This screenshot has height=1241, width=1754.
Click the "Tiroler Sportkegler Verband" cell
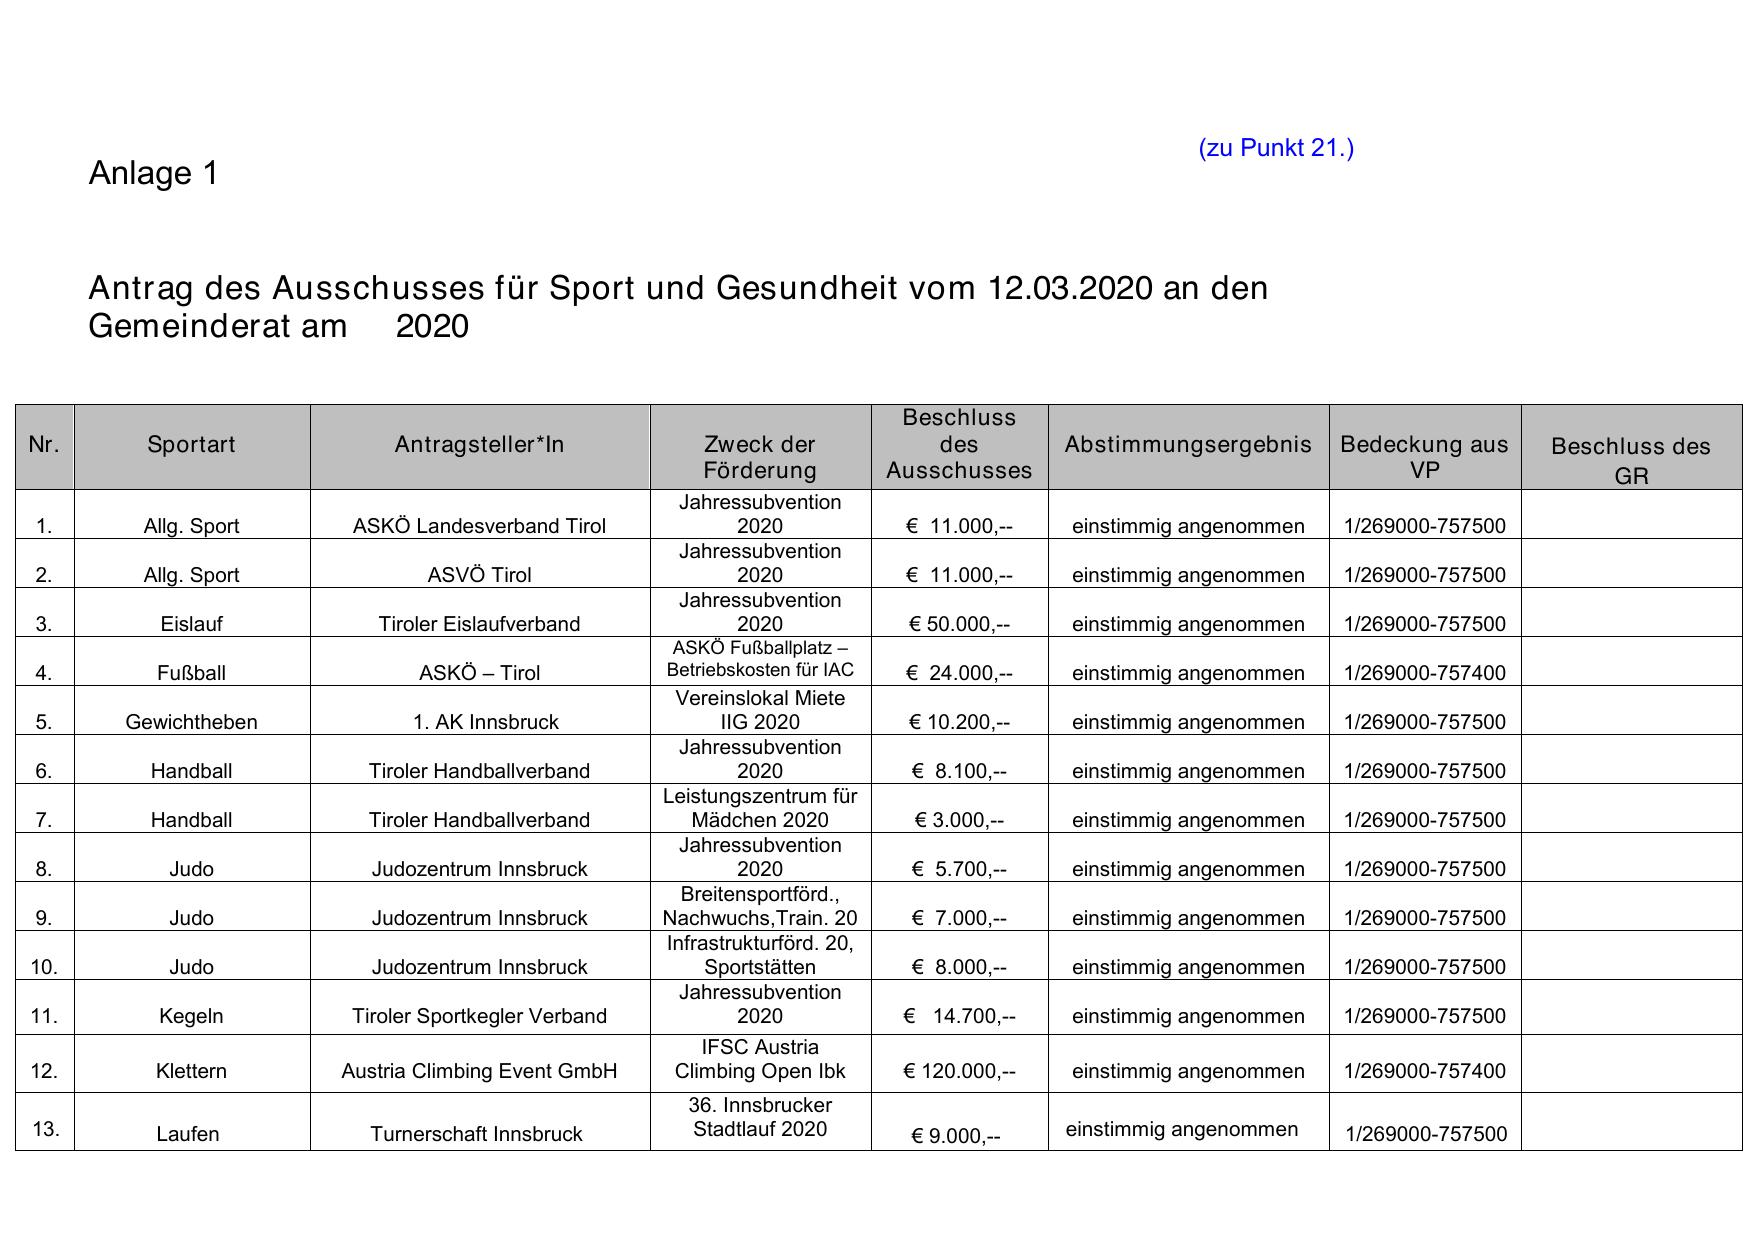[x=479, y=1016]
